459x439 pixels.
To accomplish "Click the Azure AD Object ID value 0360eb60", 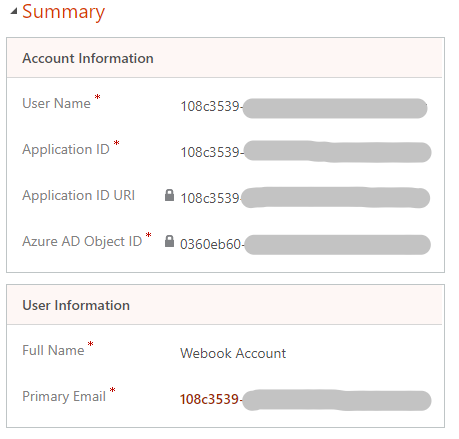I will (305, 244).
